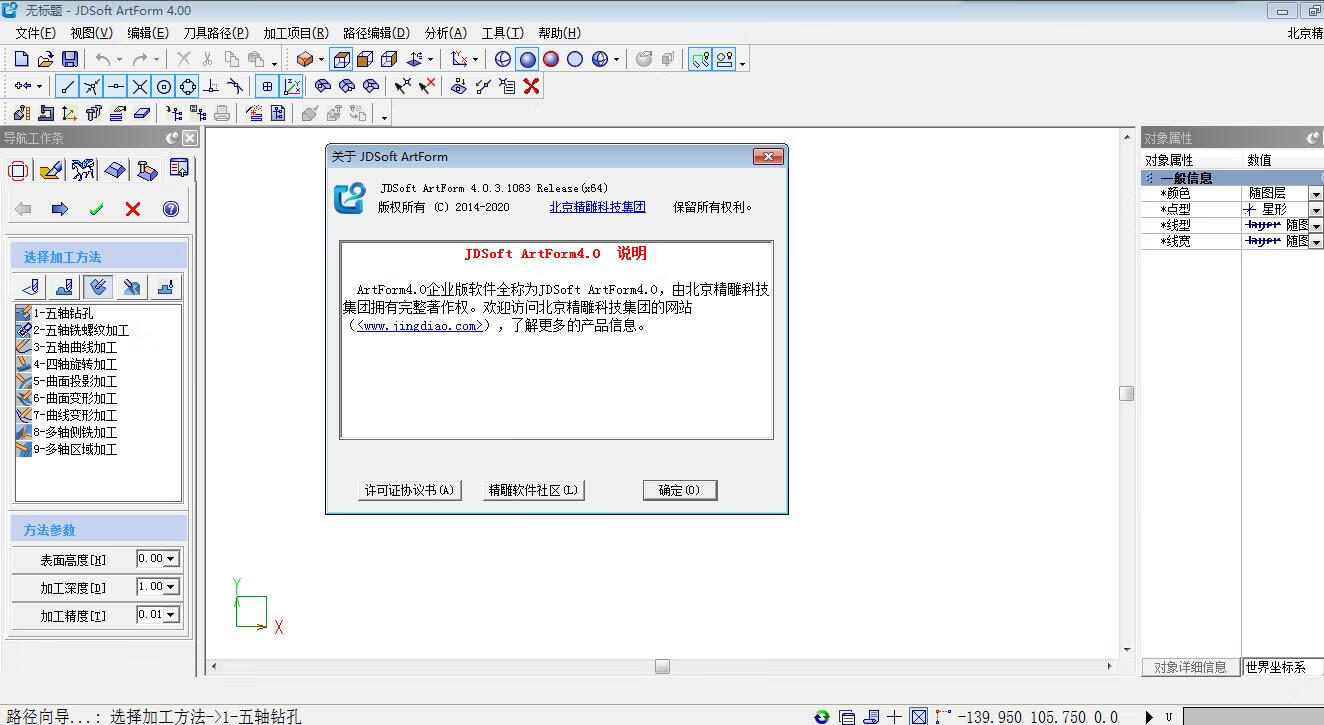Viewport: 1324px width, 725px height.
Task: Open the 颜色 property dropdown arrow
Action: [x=1316, y=194]
